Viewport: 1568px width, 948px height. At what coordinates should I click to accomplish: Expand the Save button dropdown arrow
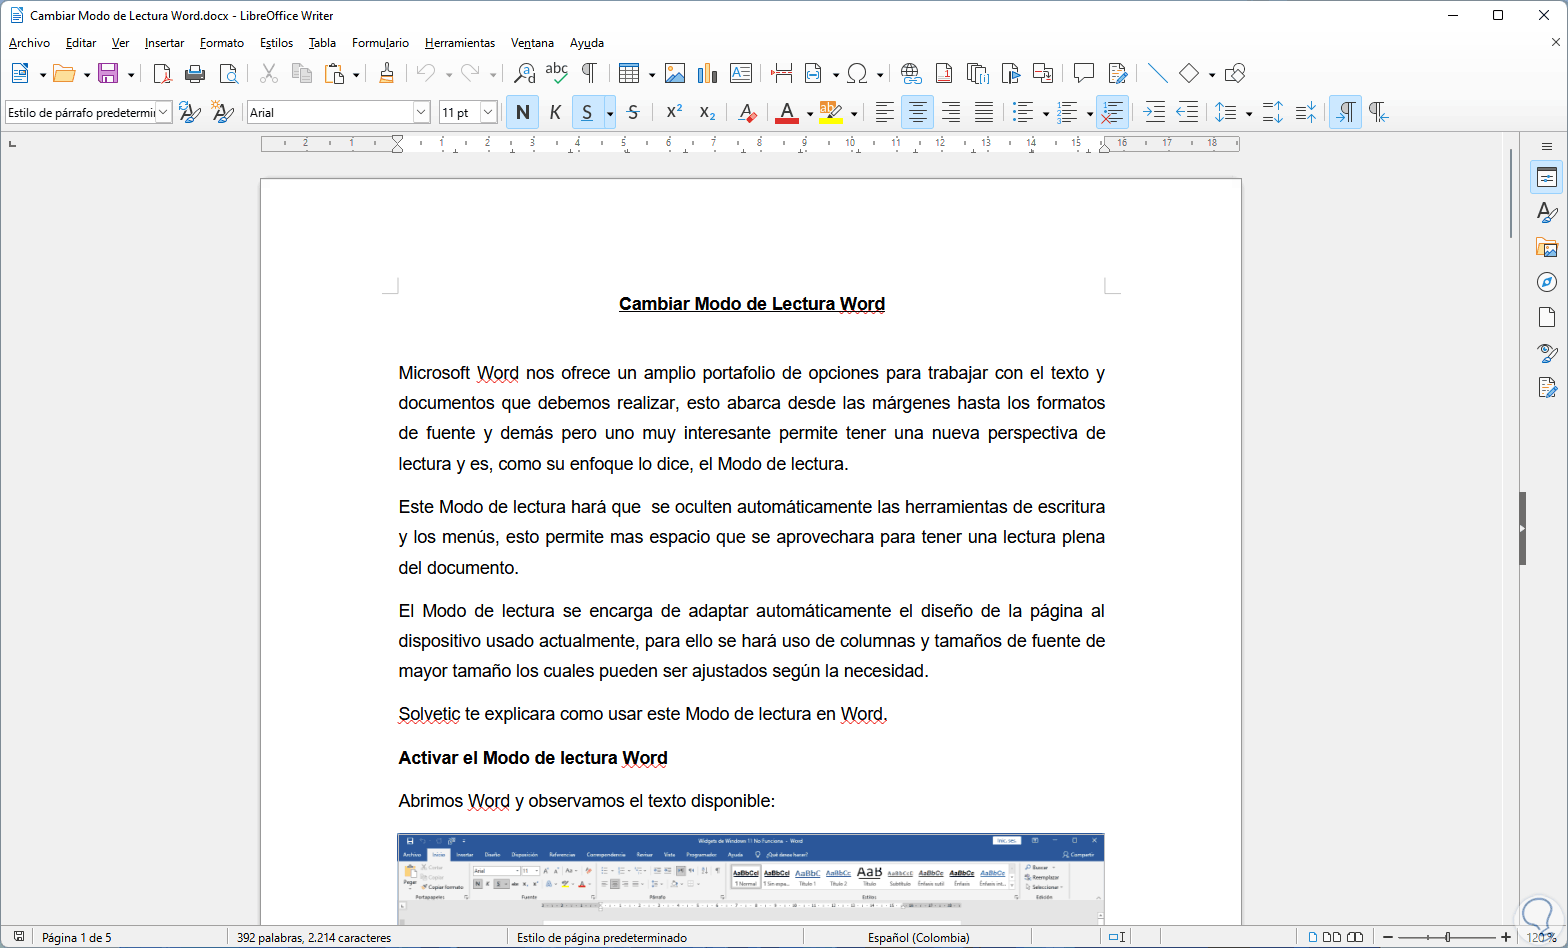click(x=130, y=74)
